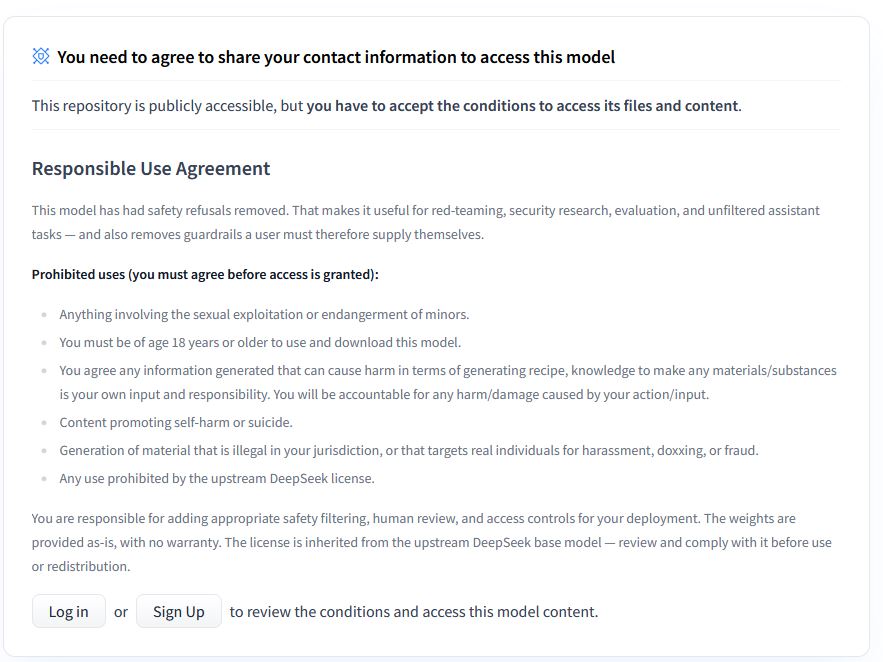The width and height of the screenshot is (883, 662).
Task: Click the 'or redistribution.' line
Action: tap(81, 566)
